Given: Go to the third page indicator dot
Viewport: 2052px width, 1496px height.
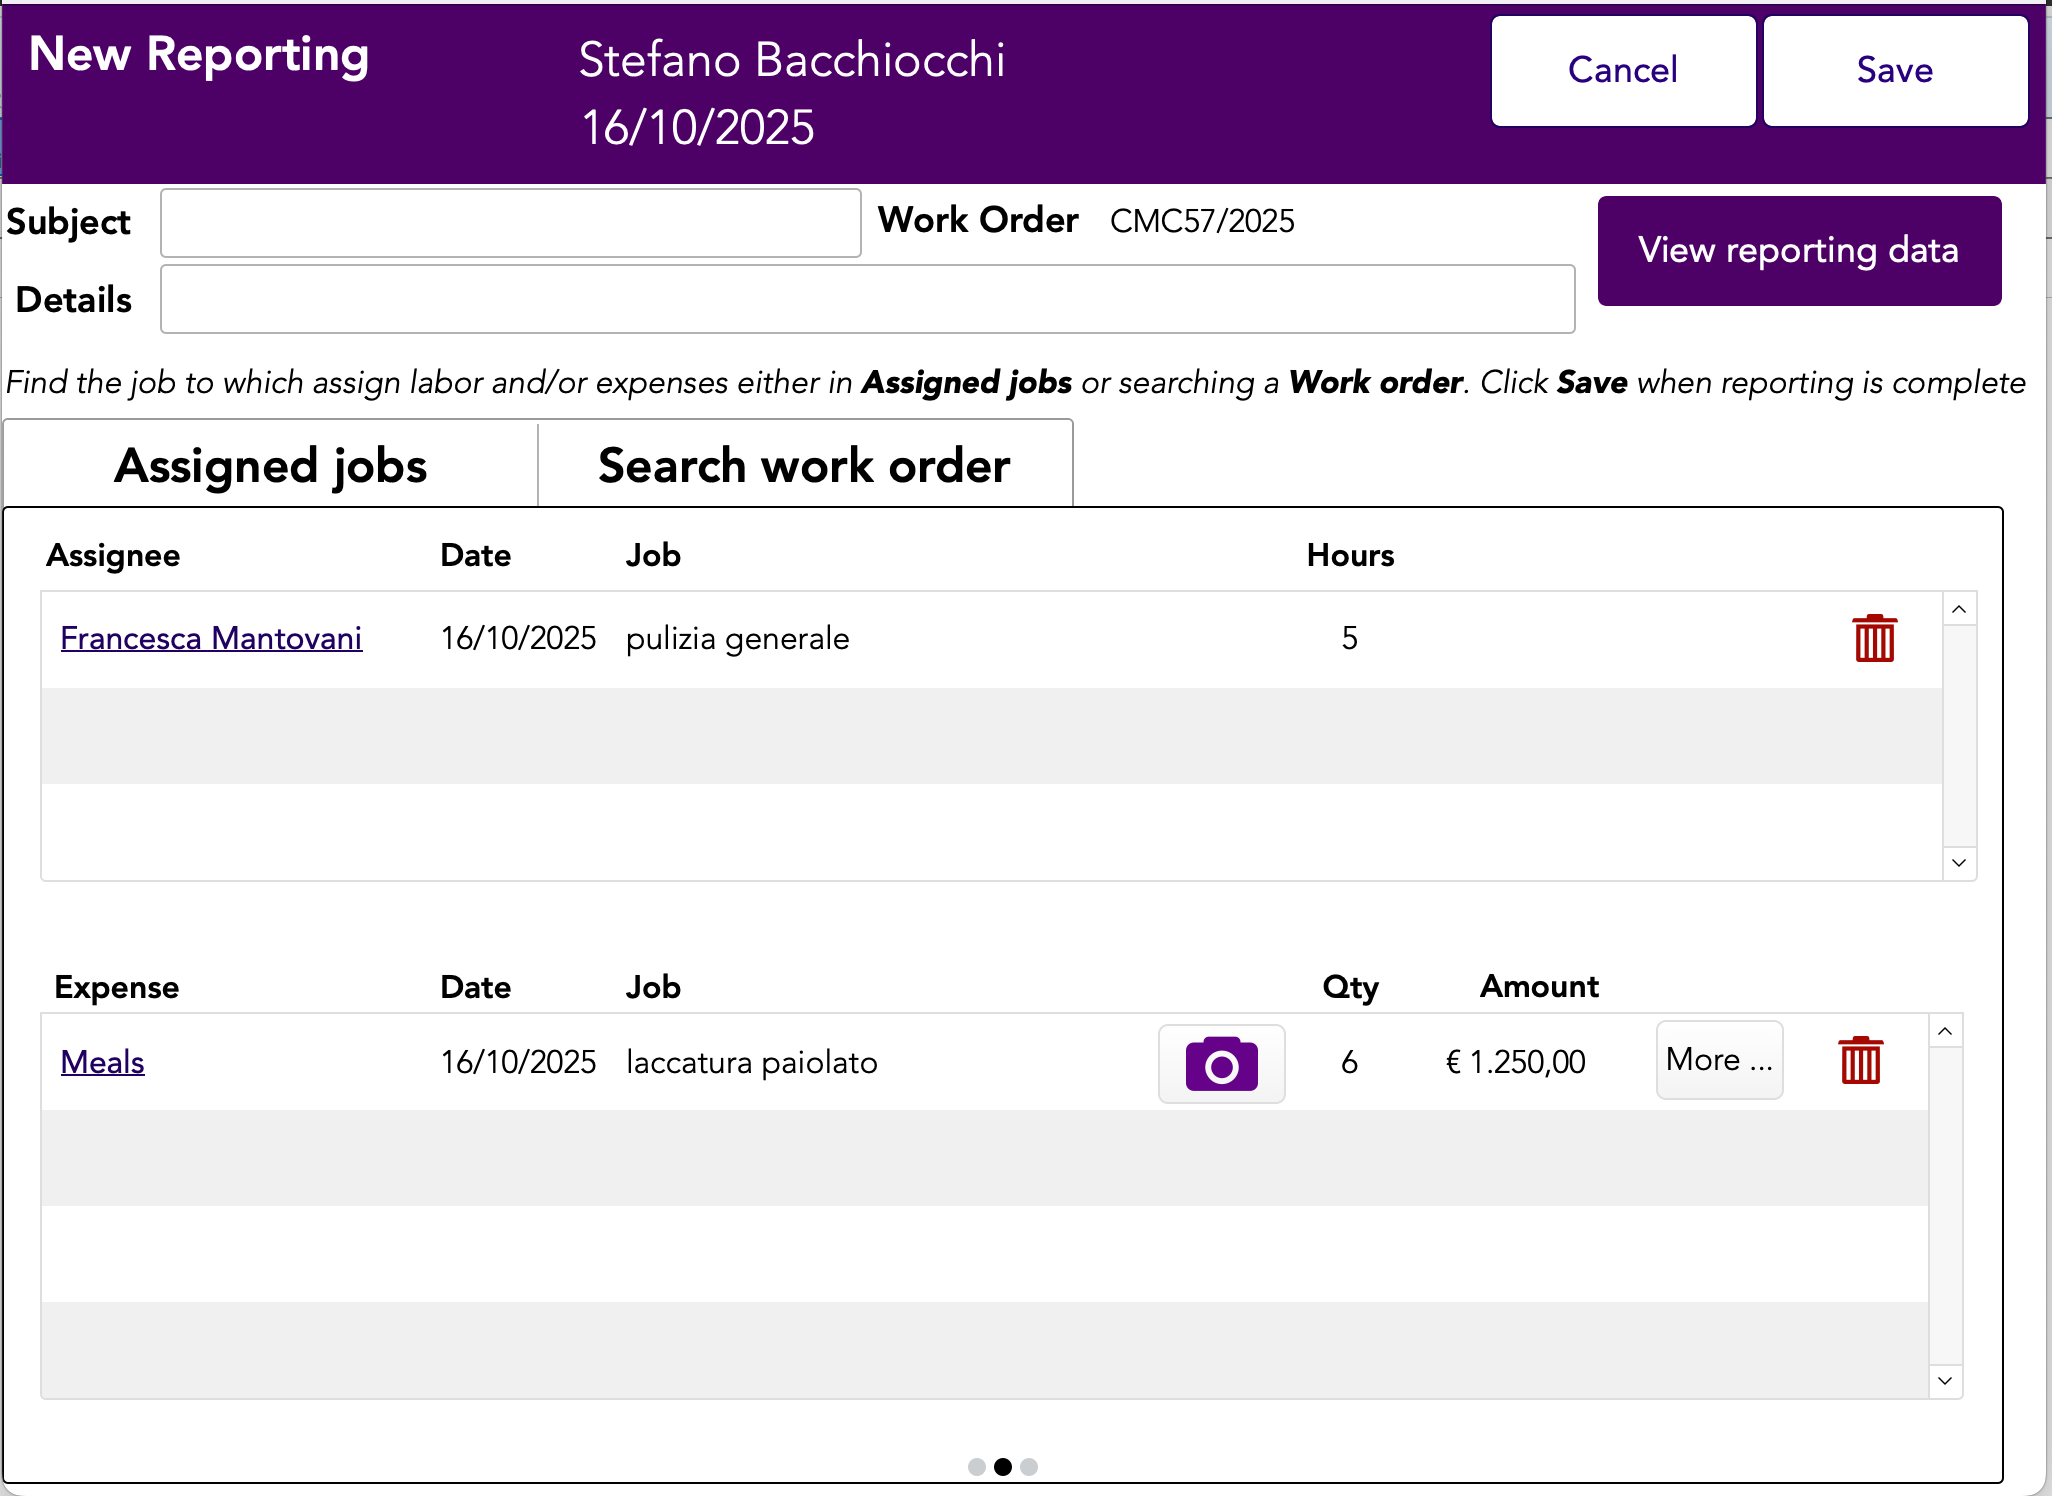Looking at the screenshot, I should coord(1029,1467).
